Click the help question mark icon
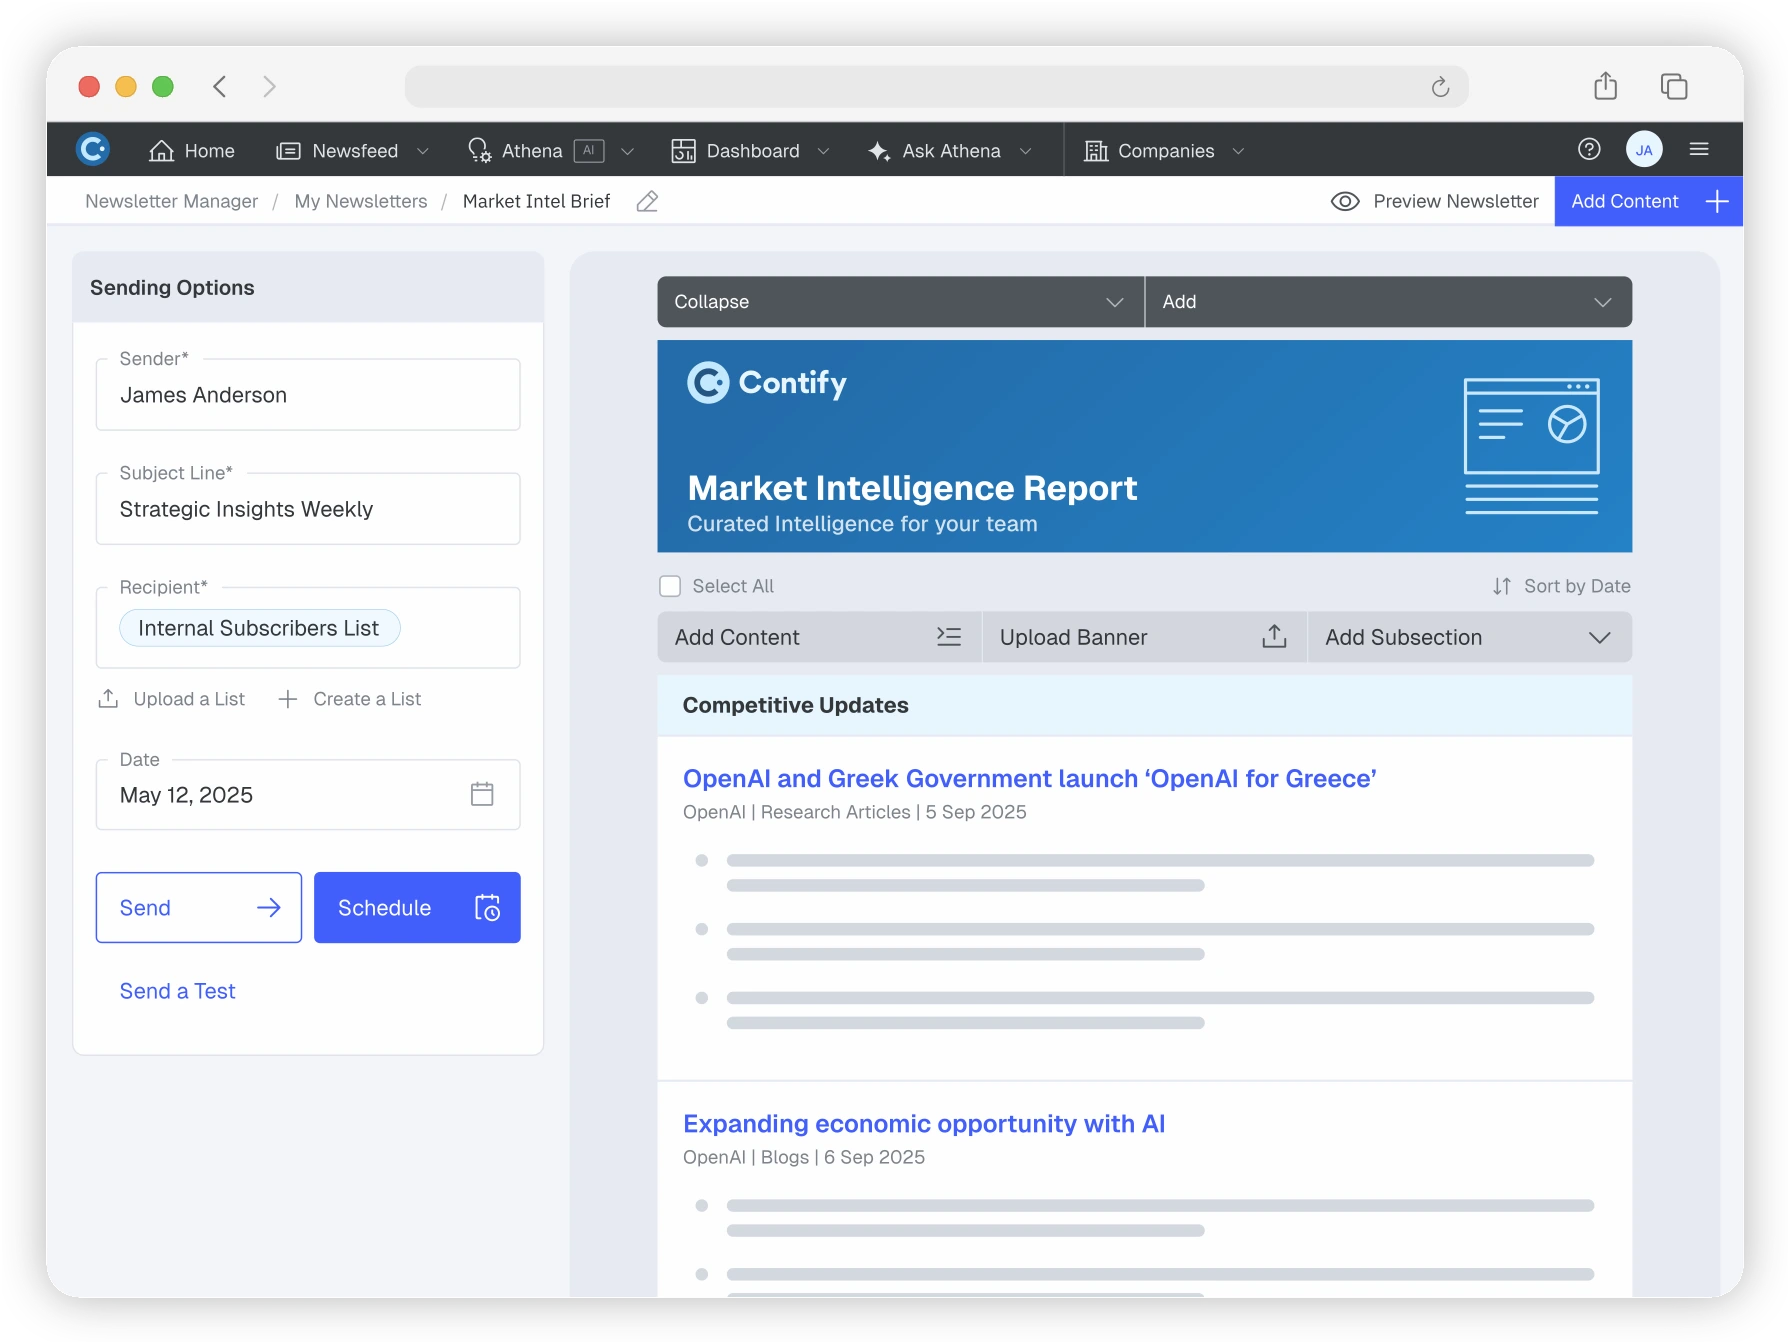 pyautogui.click(x=1589, y=150)
